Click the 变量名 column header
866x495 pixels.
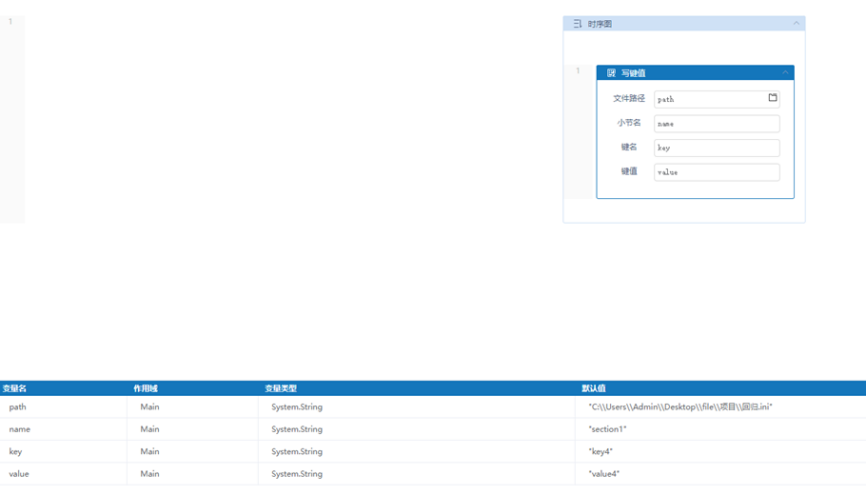[x=15, y=388]
